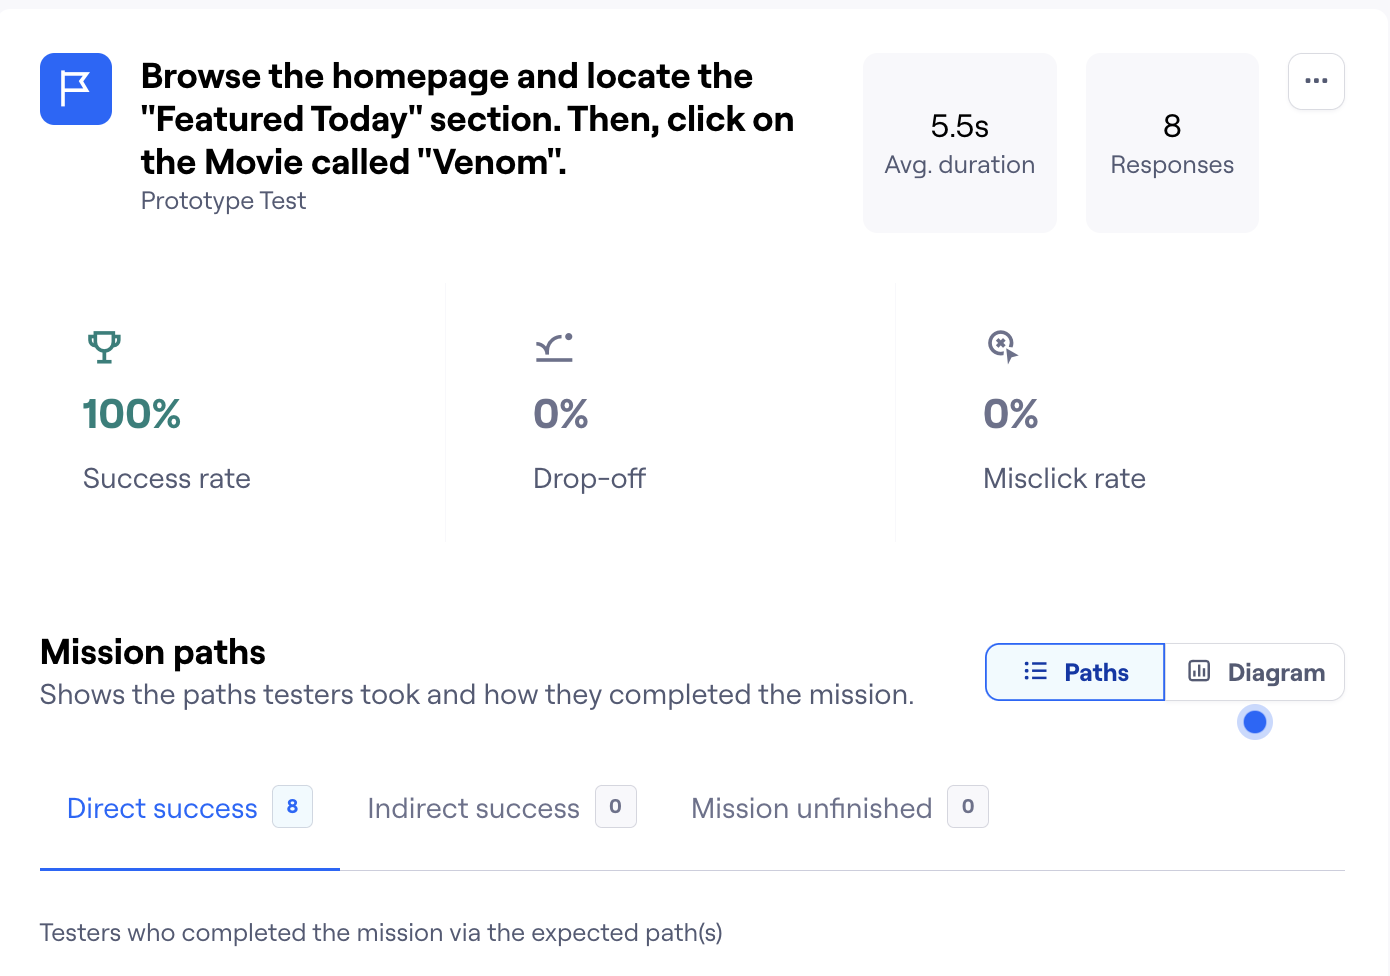Click the trophy Success rate icon
Image resolution: width=1390 pixels, height=976 pixels.
click(104, 347)
